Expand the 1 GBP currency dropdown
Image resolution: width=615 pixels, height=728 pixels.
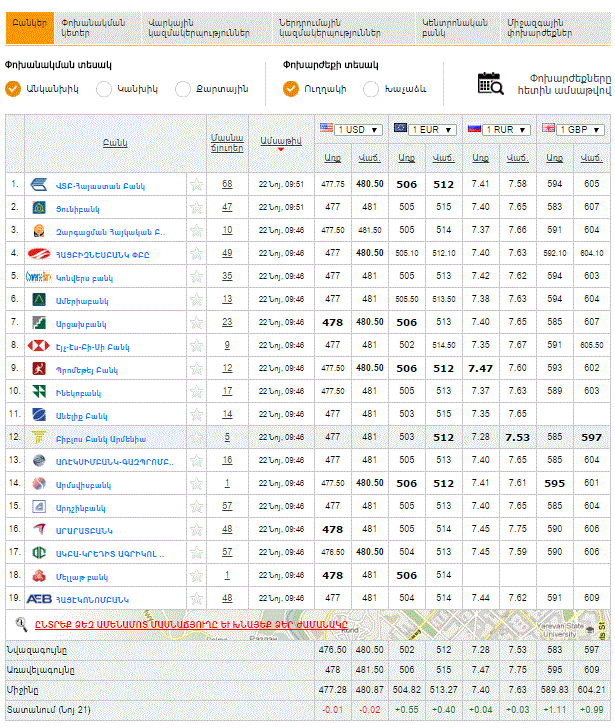coord(597,129)
